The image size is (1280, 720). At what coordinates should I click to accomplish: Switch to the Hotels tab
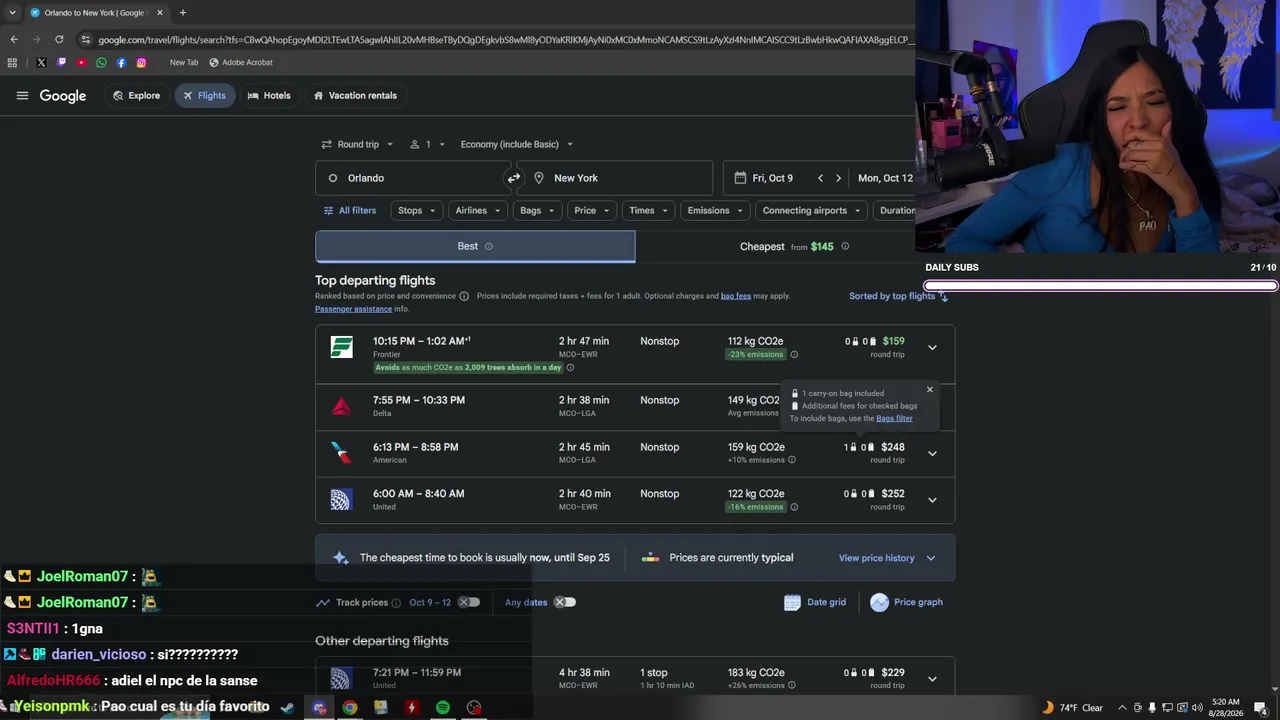point(269,96)
